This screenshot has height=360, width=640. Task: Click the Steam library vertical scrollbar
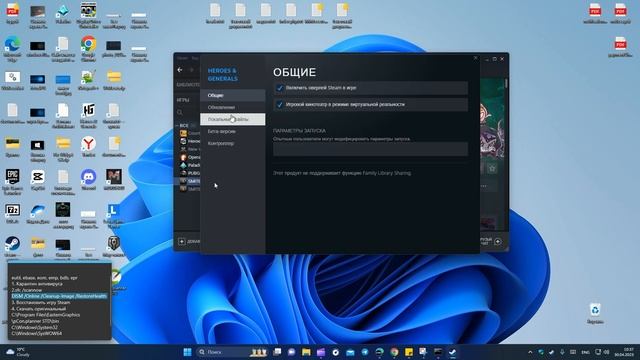click(x=506, y=83)
